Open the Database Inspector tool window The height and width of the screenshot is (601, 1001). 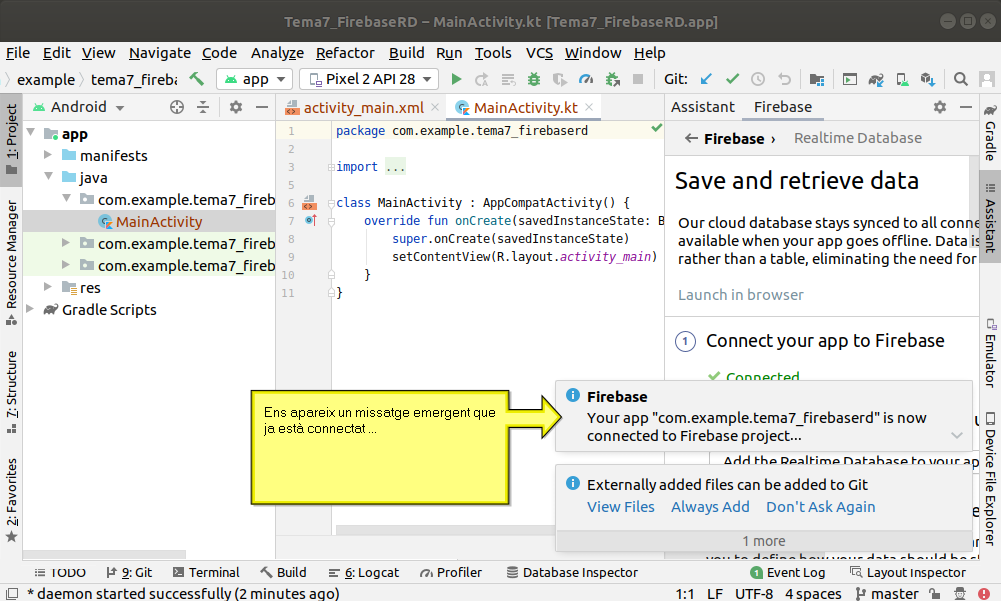point(572,572)
